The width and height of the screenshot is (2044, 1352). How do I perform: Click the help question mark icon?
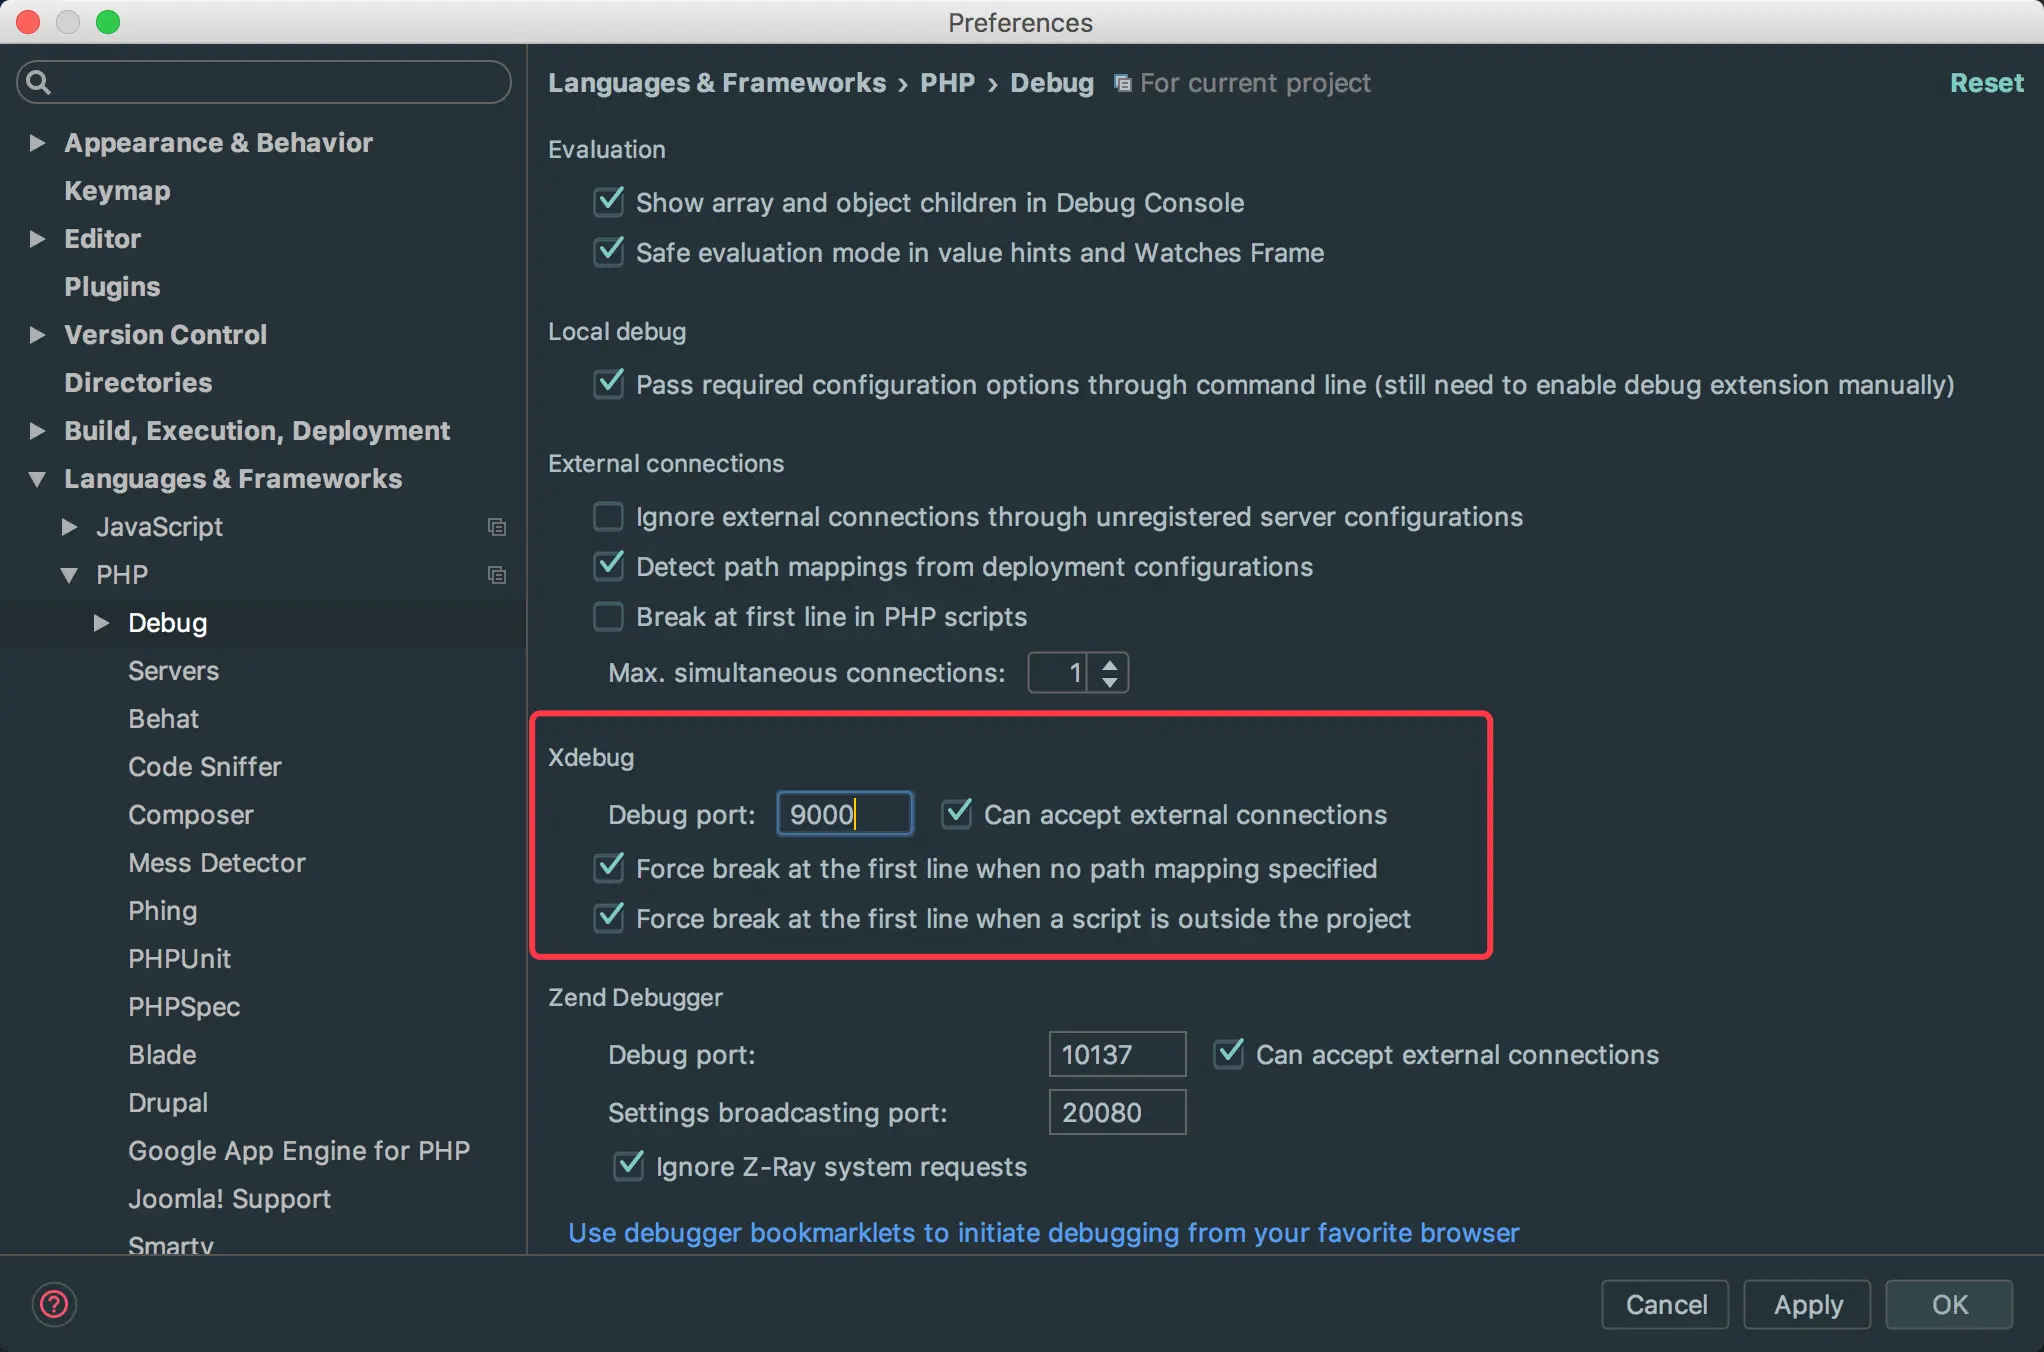pos(54,1304)
